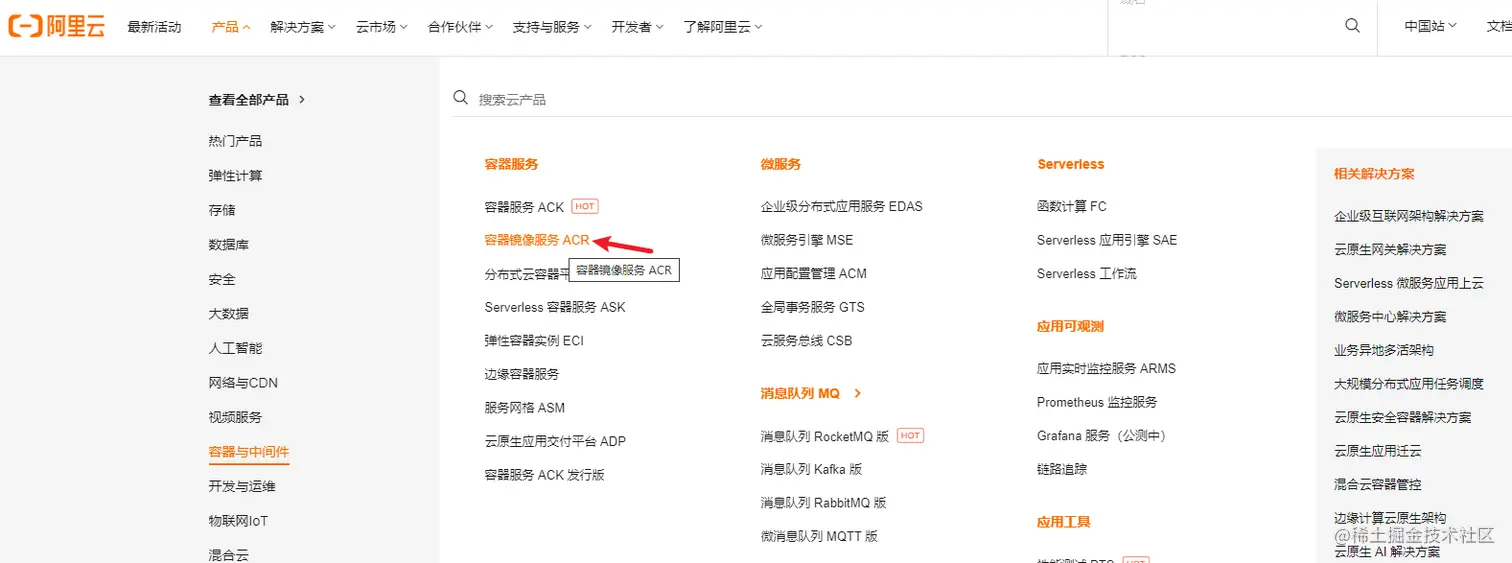Click the Alibaba Cloud logo
The image size is (1512, 563).
57,27
